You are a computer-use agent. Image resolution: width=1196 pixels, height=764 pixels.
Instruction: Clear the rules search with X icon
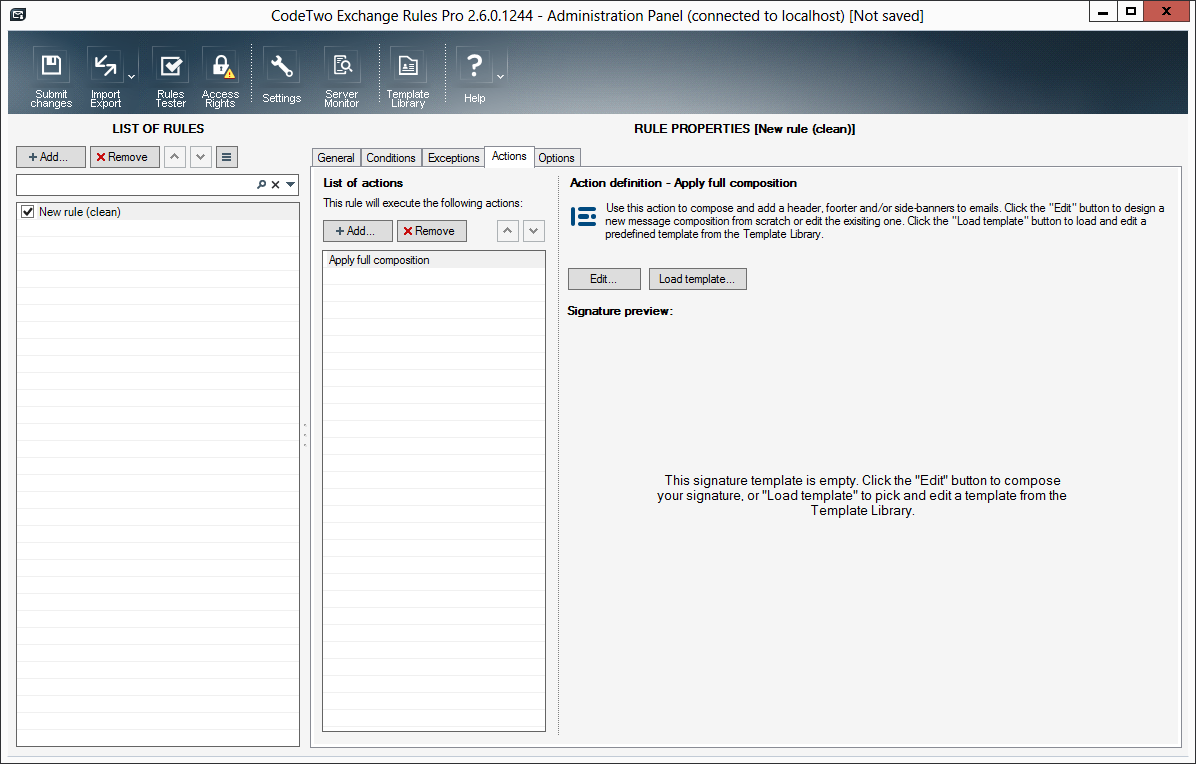(276, 185)
